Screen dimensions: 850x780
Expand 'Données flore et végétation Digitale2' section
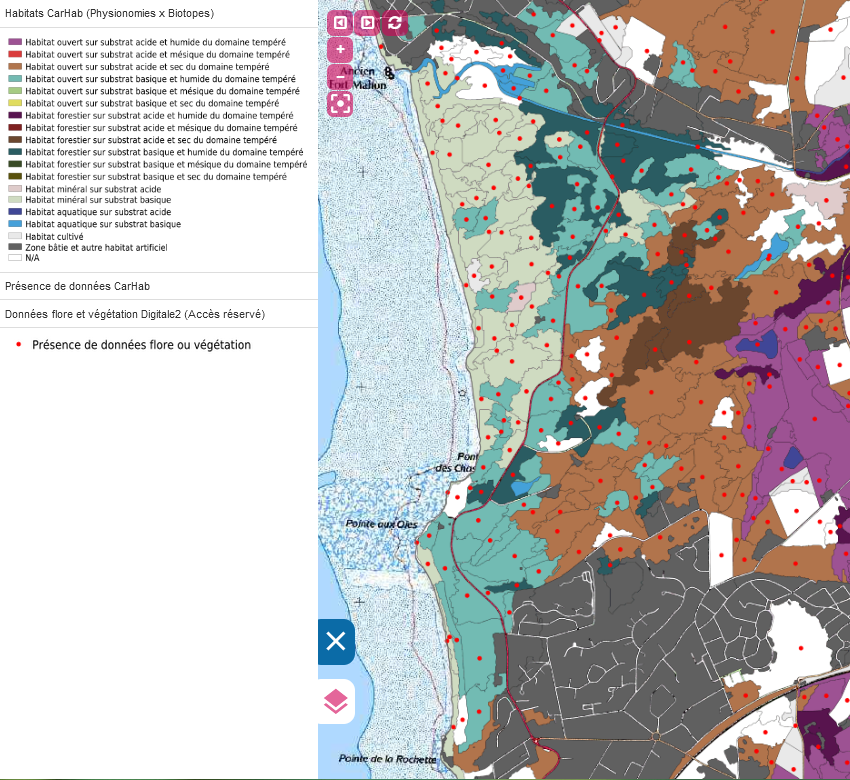(134, 314)
